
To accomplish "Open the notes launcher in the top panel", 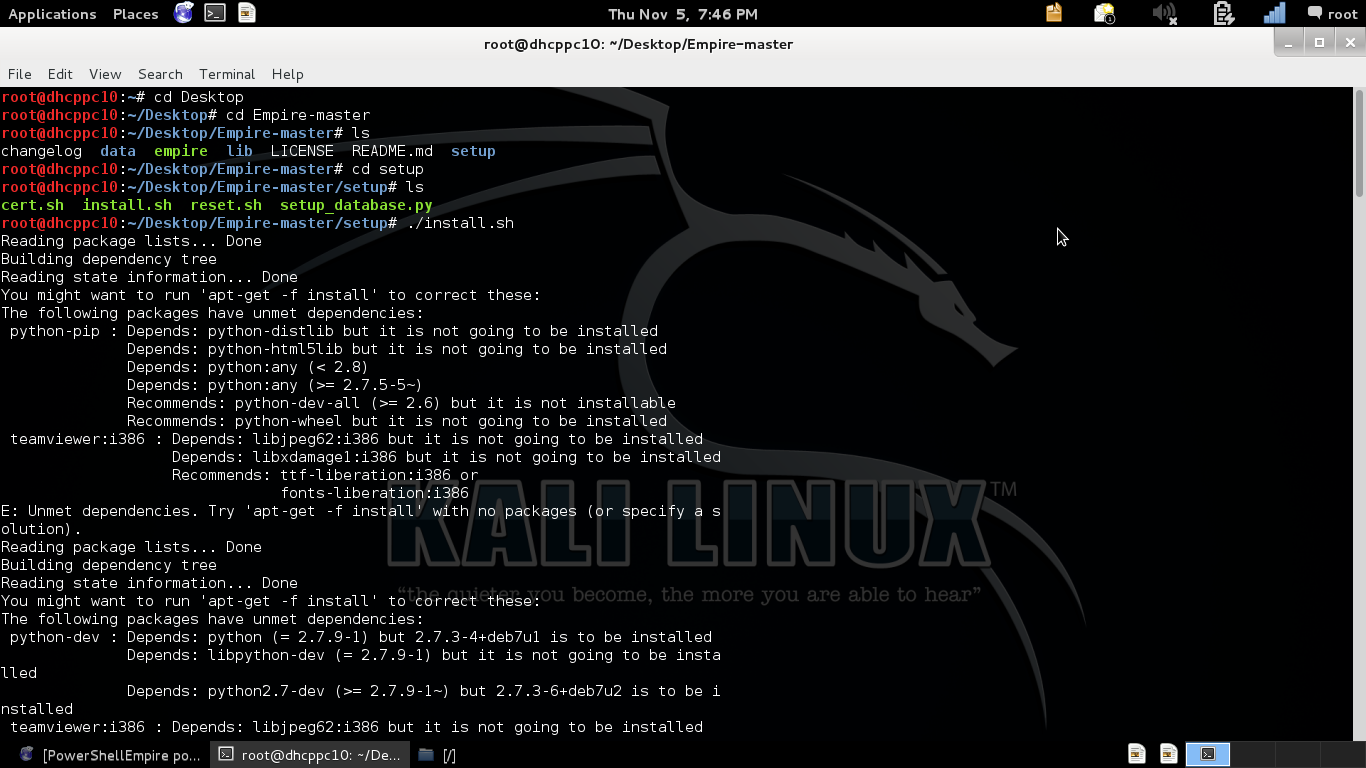I will (247, 13).
